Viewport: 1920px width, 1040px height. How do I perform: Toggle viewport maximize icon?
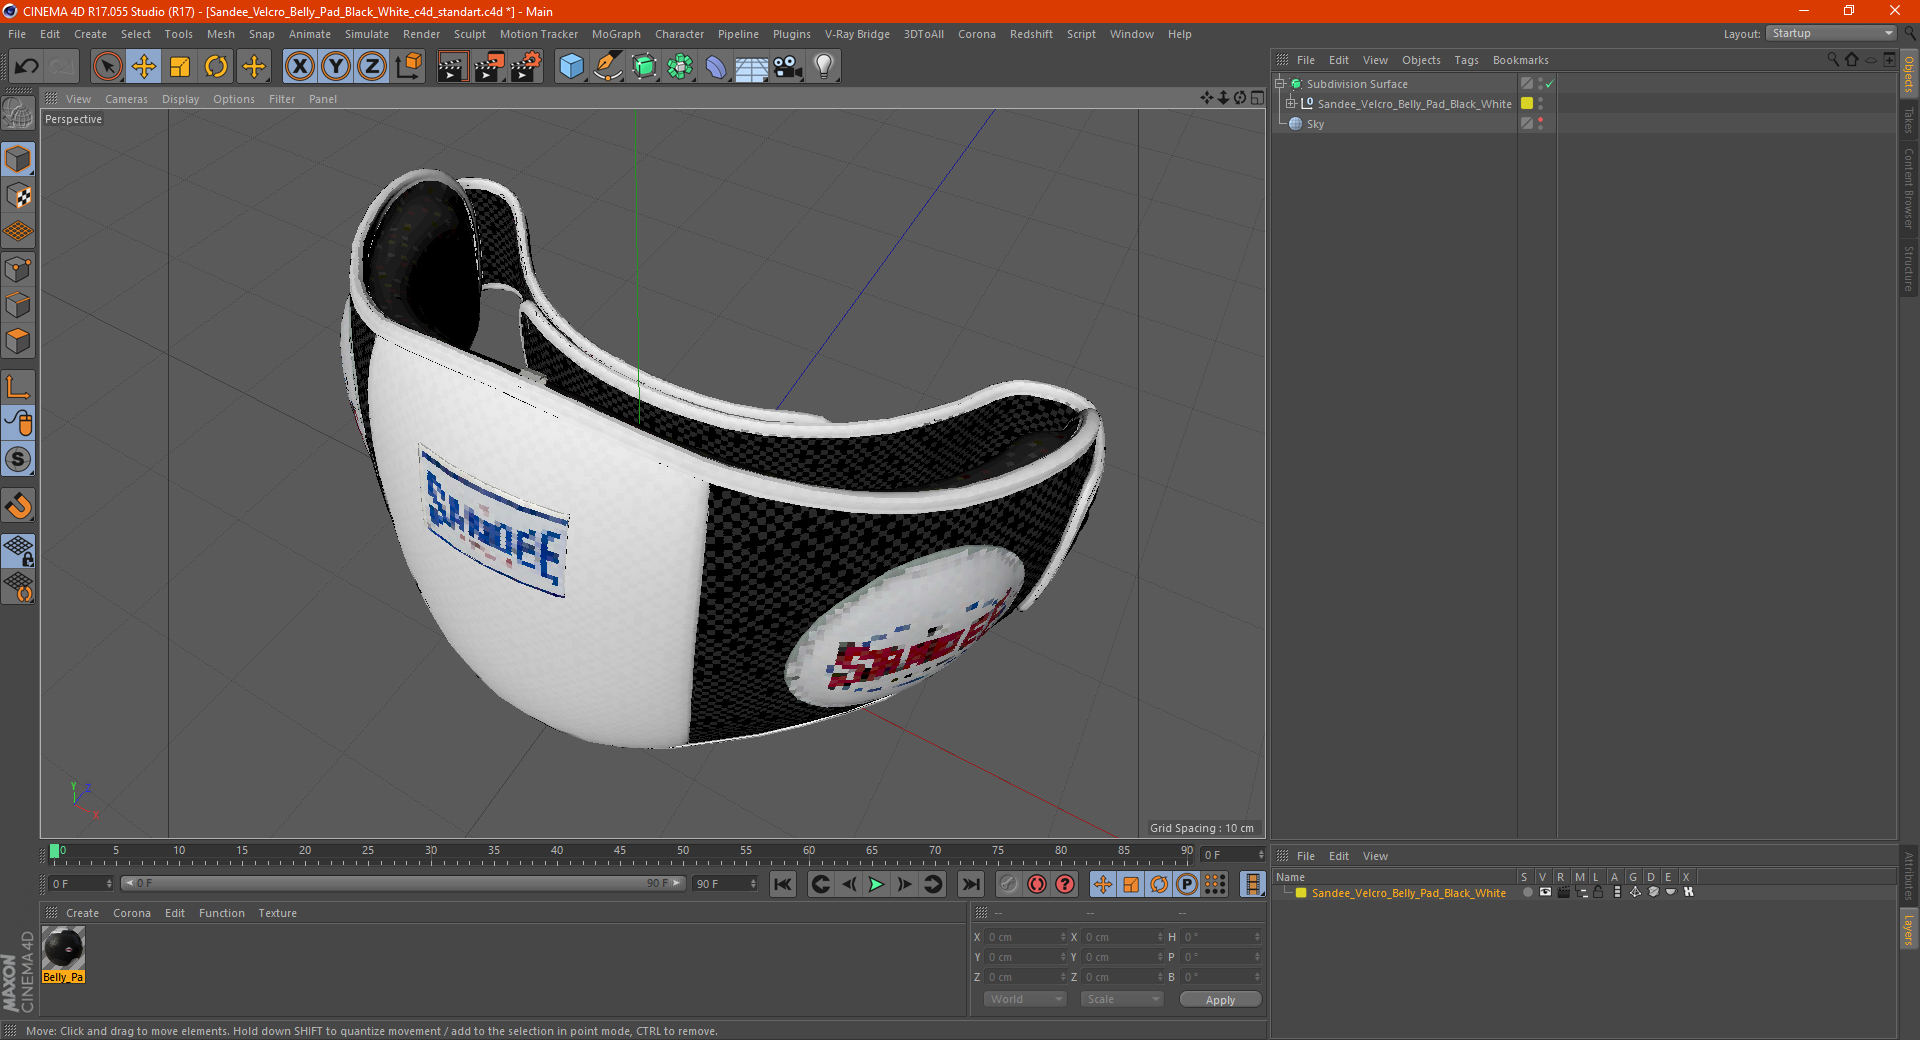(x=1257, y=98)
